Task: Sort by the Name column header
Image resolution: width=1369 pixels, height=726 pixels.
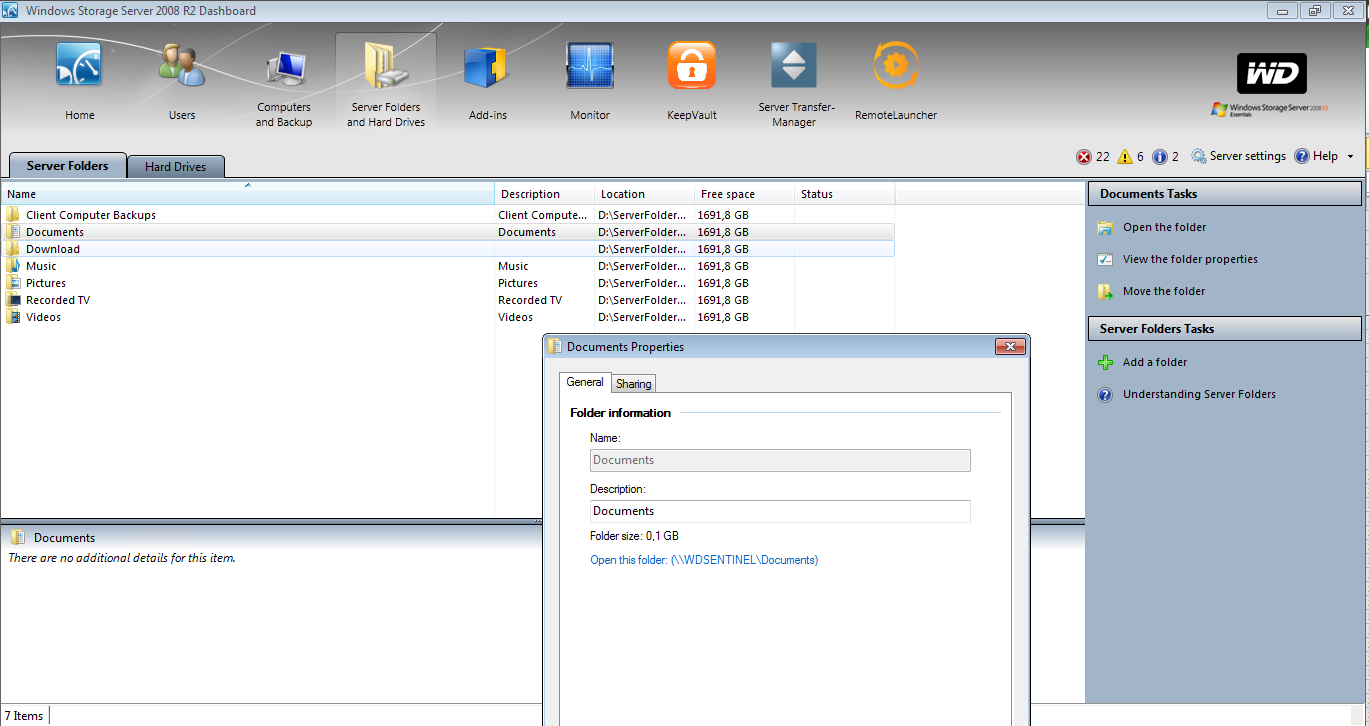Action: [x=247, y=194]
